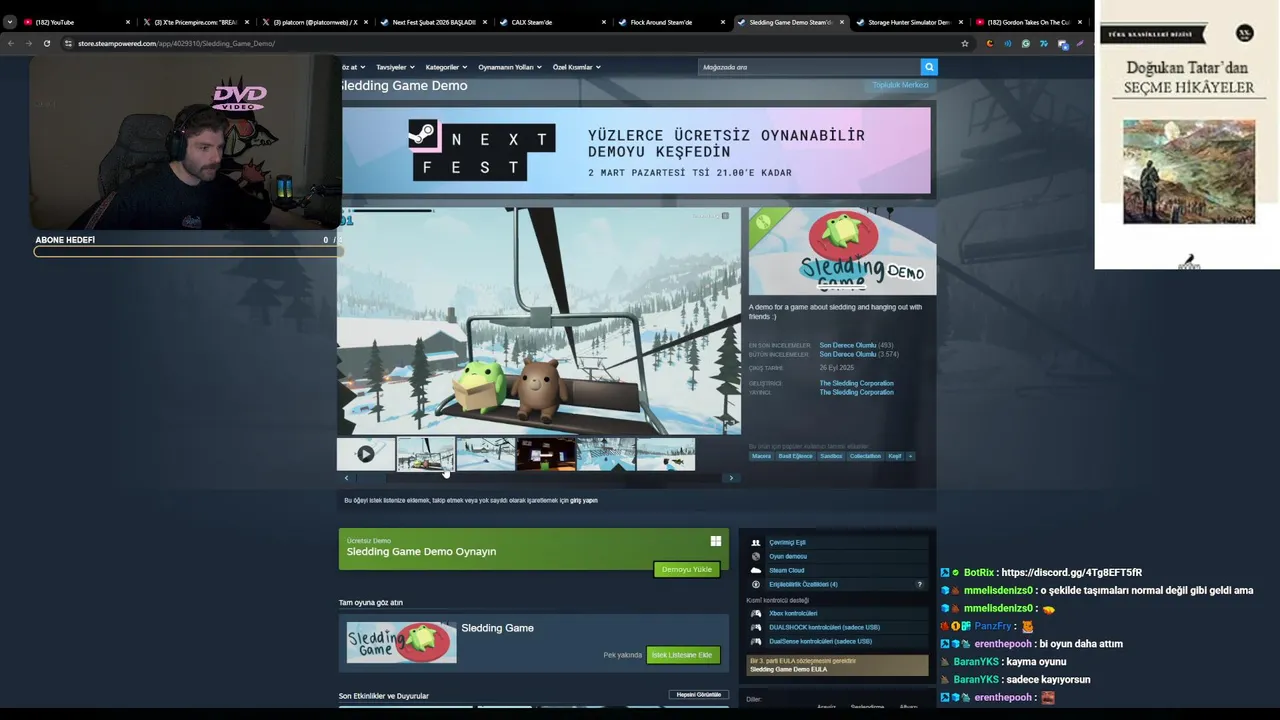Open recent reviews Son Derece Olumlu (493) link
This screenshot has height=720, width=1280.
click(x=856, y=345)
